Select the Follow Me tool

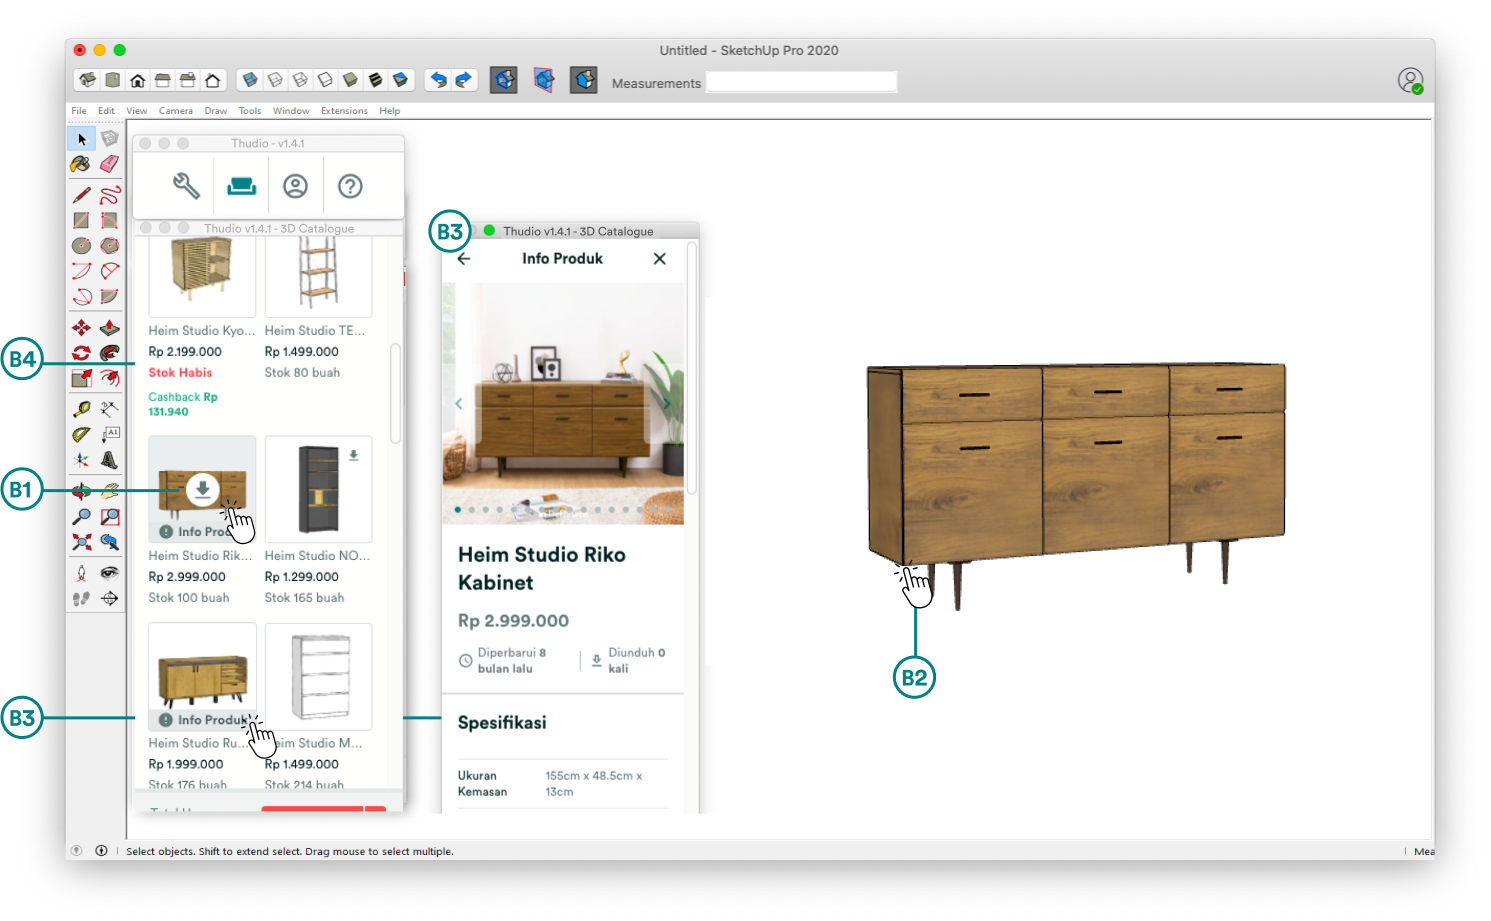pyautogui.click(x=110, y=353)
